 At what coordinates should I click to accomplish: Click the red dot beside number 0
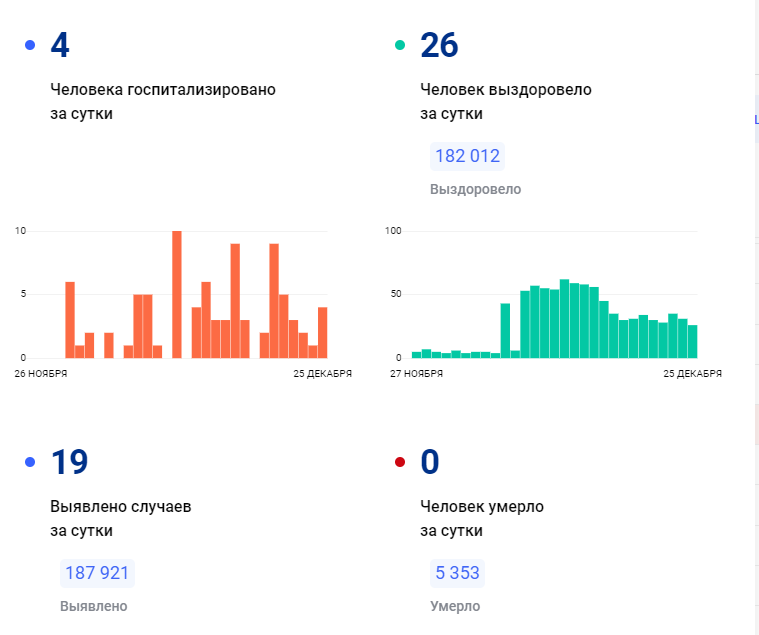point(400,461)
